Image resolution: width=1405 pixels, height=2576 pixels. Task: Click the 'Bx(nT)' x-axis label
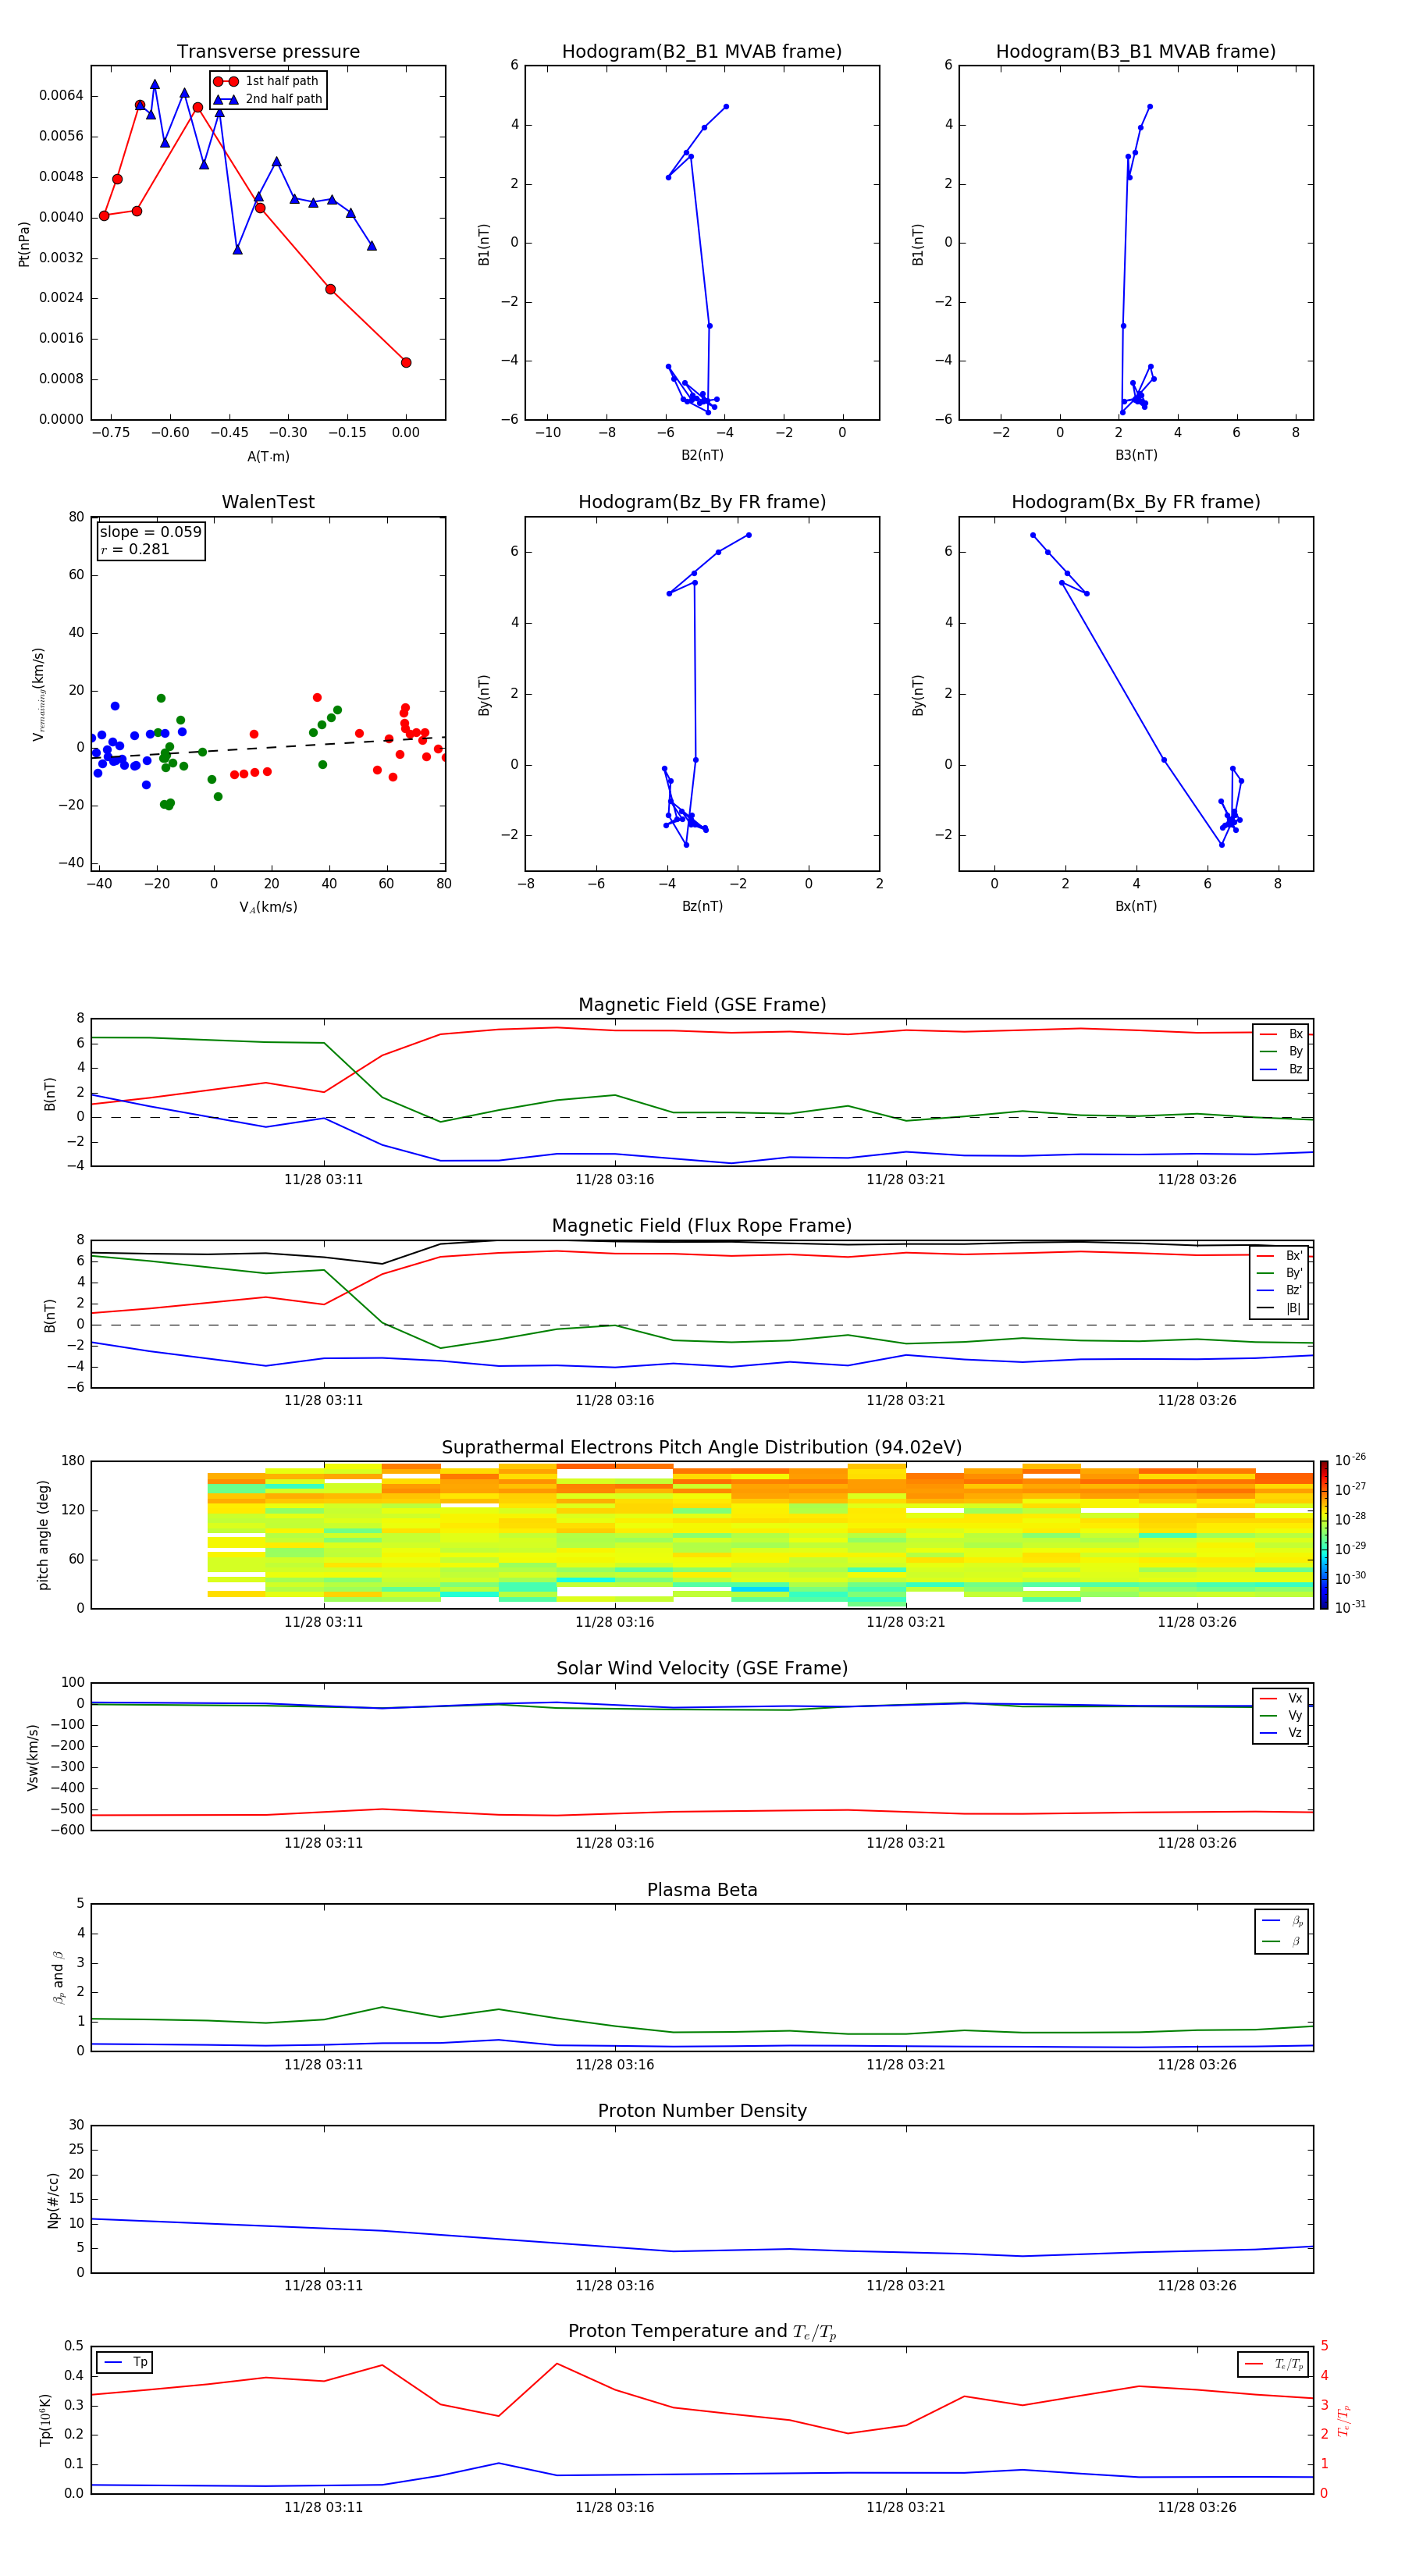tap(1136, 906)
